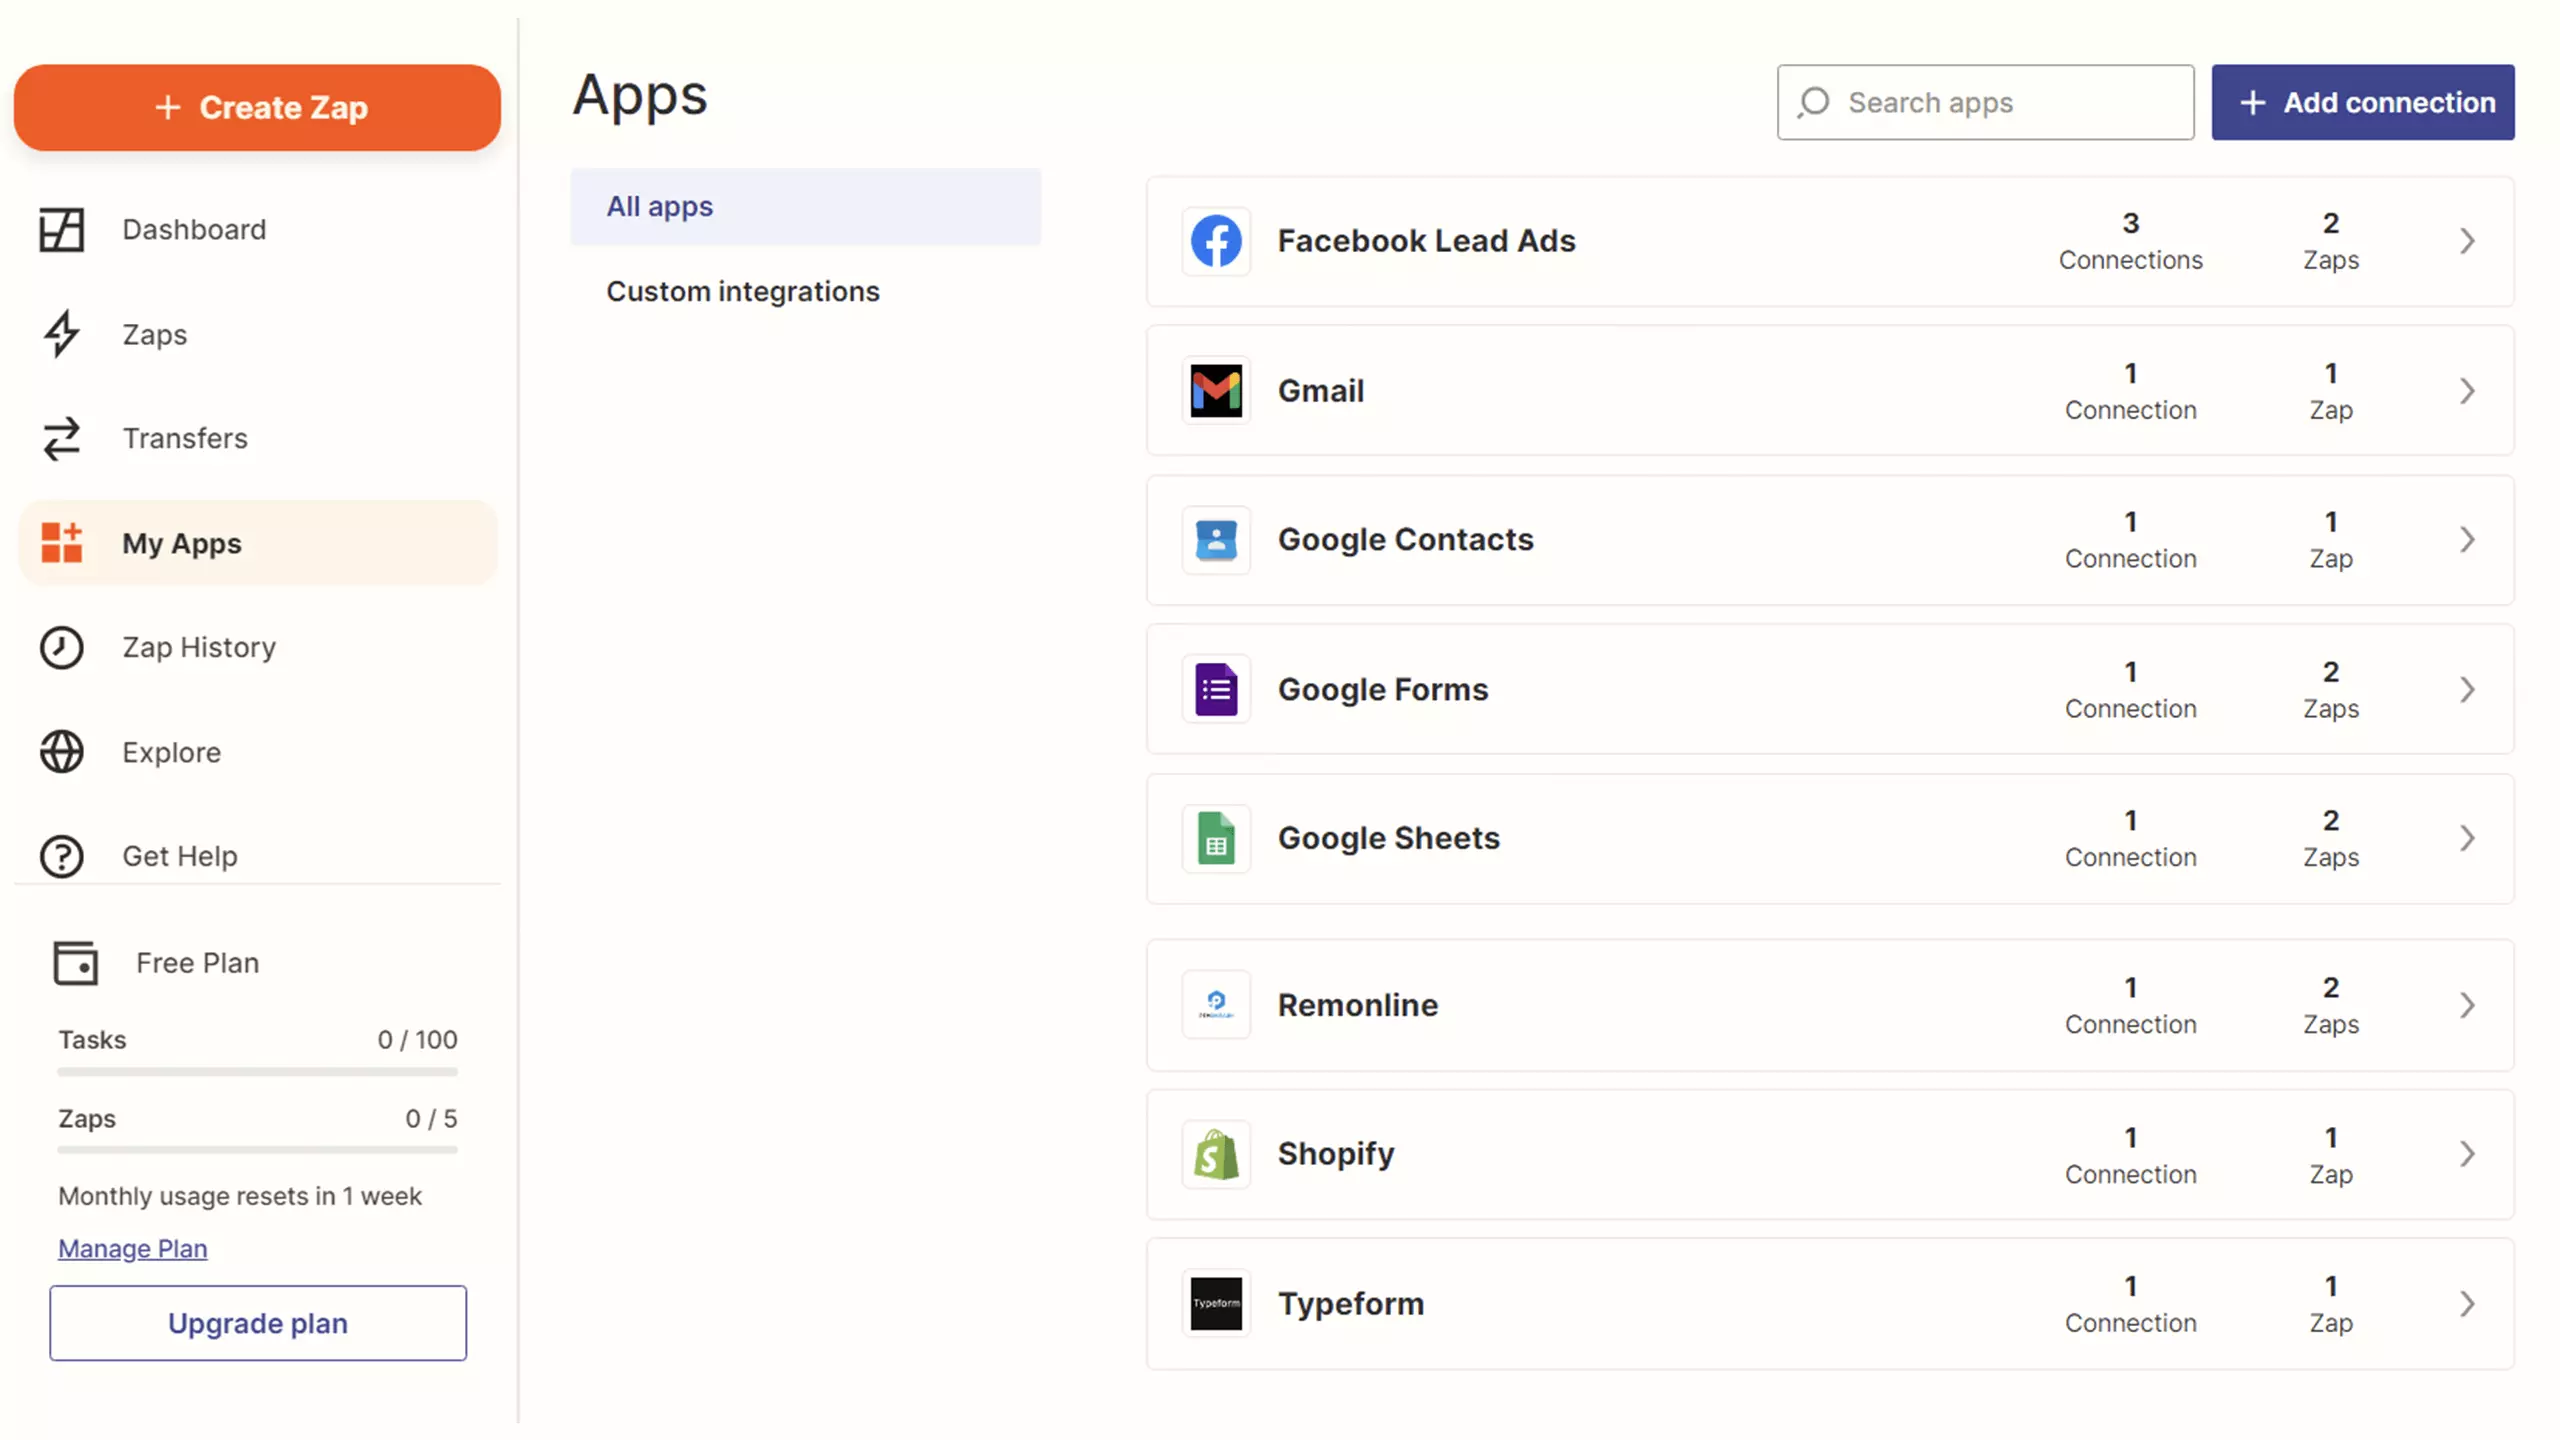Screen dimensions: 2560x1440
Task: Click the Get Help question mark icon
Action: [x=61, y=856]
